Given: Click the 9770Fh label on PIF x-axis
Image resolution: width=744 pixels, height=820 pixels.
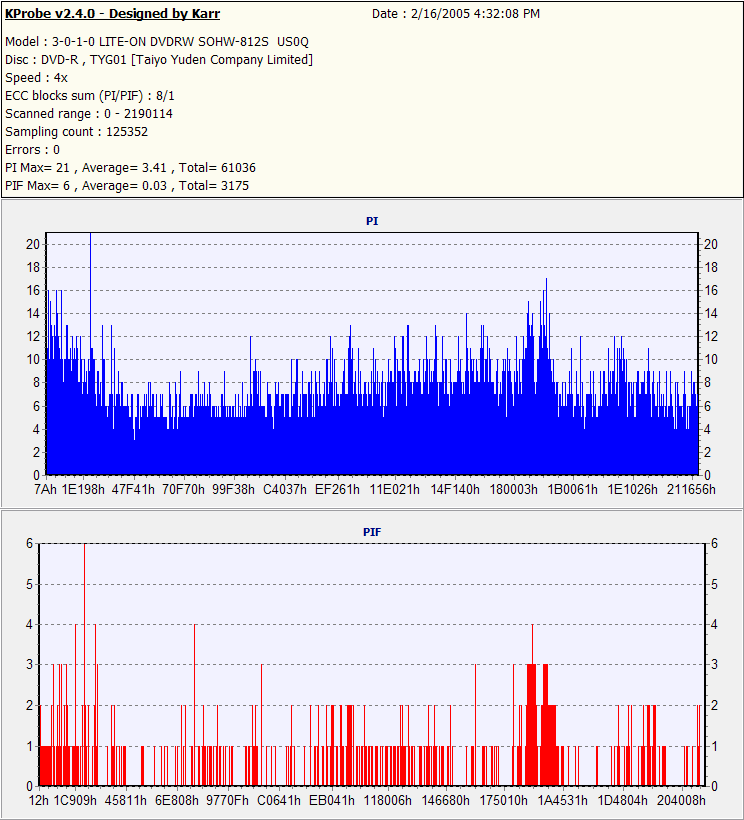Looking at the screenshot, I should coord(227,801).
